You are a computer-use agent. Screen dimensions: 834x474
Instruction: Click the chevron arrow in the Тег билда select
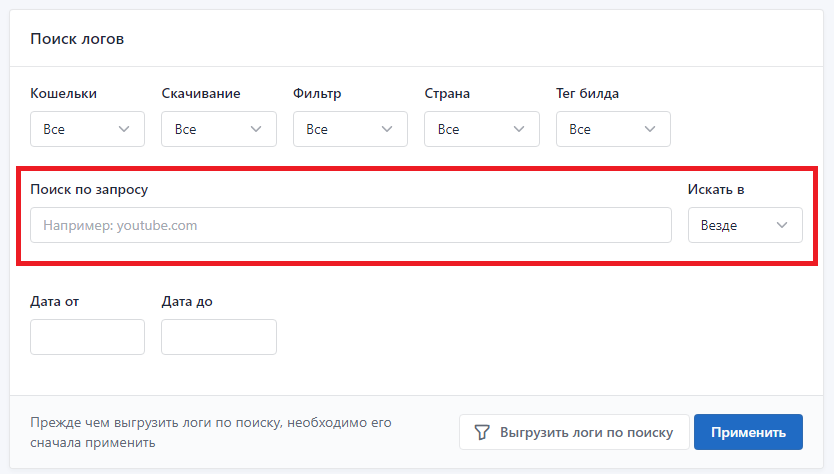point(650,129)
